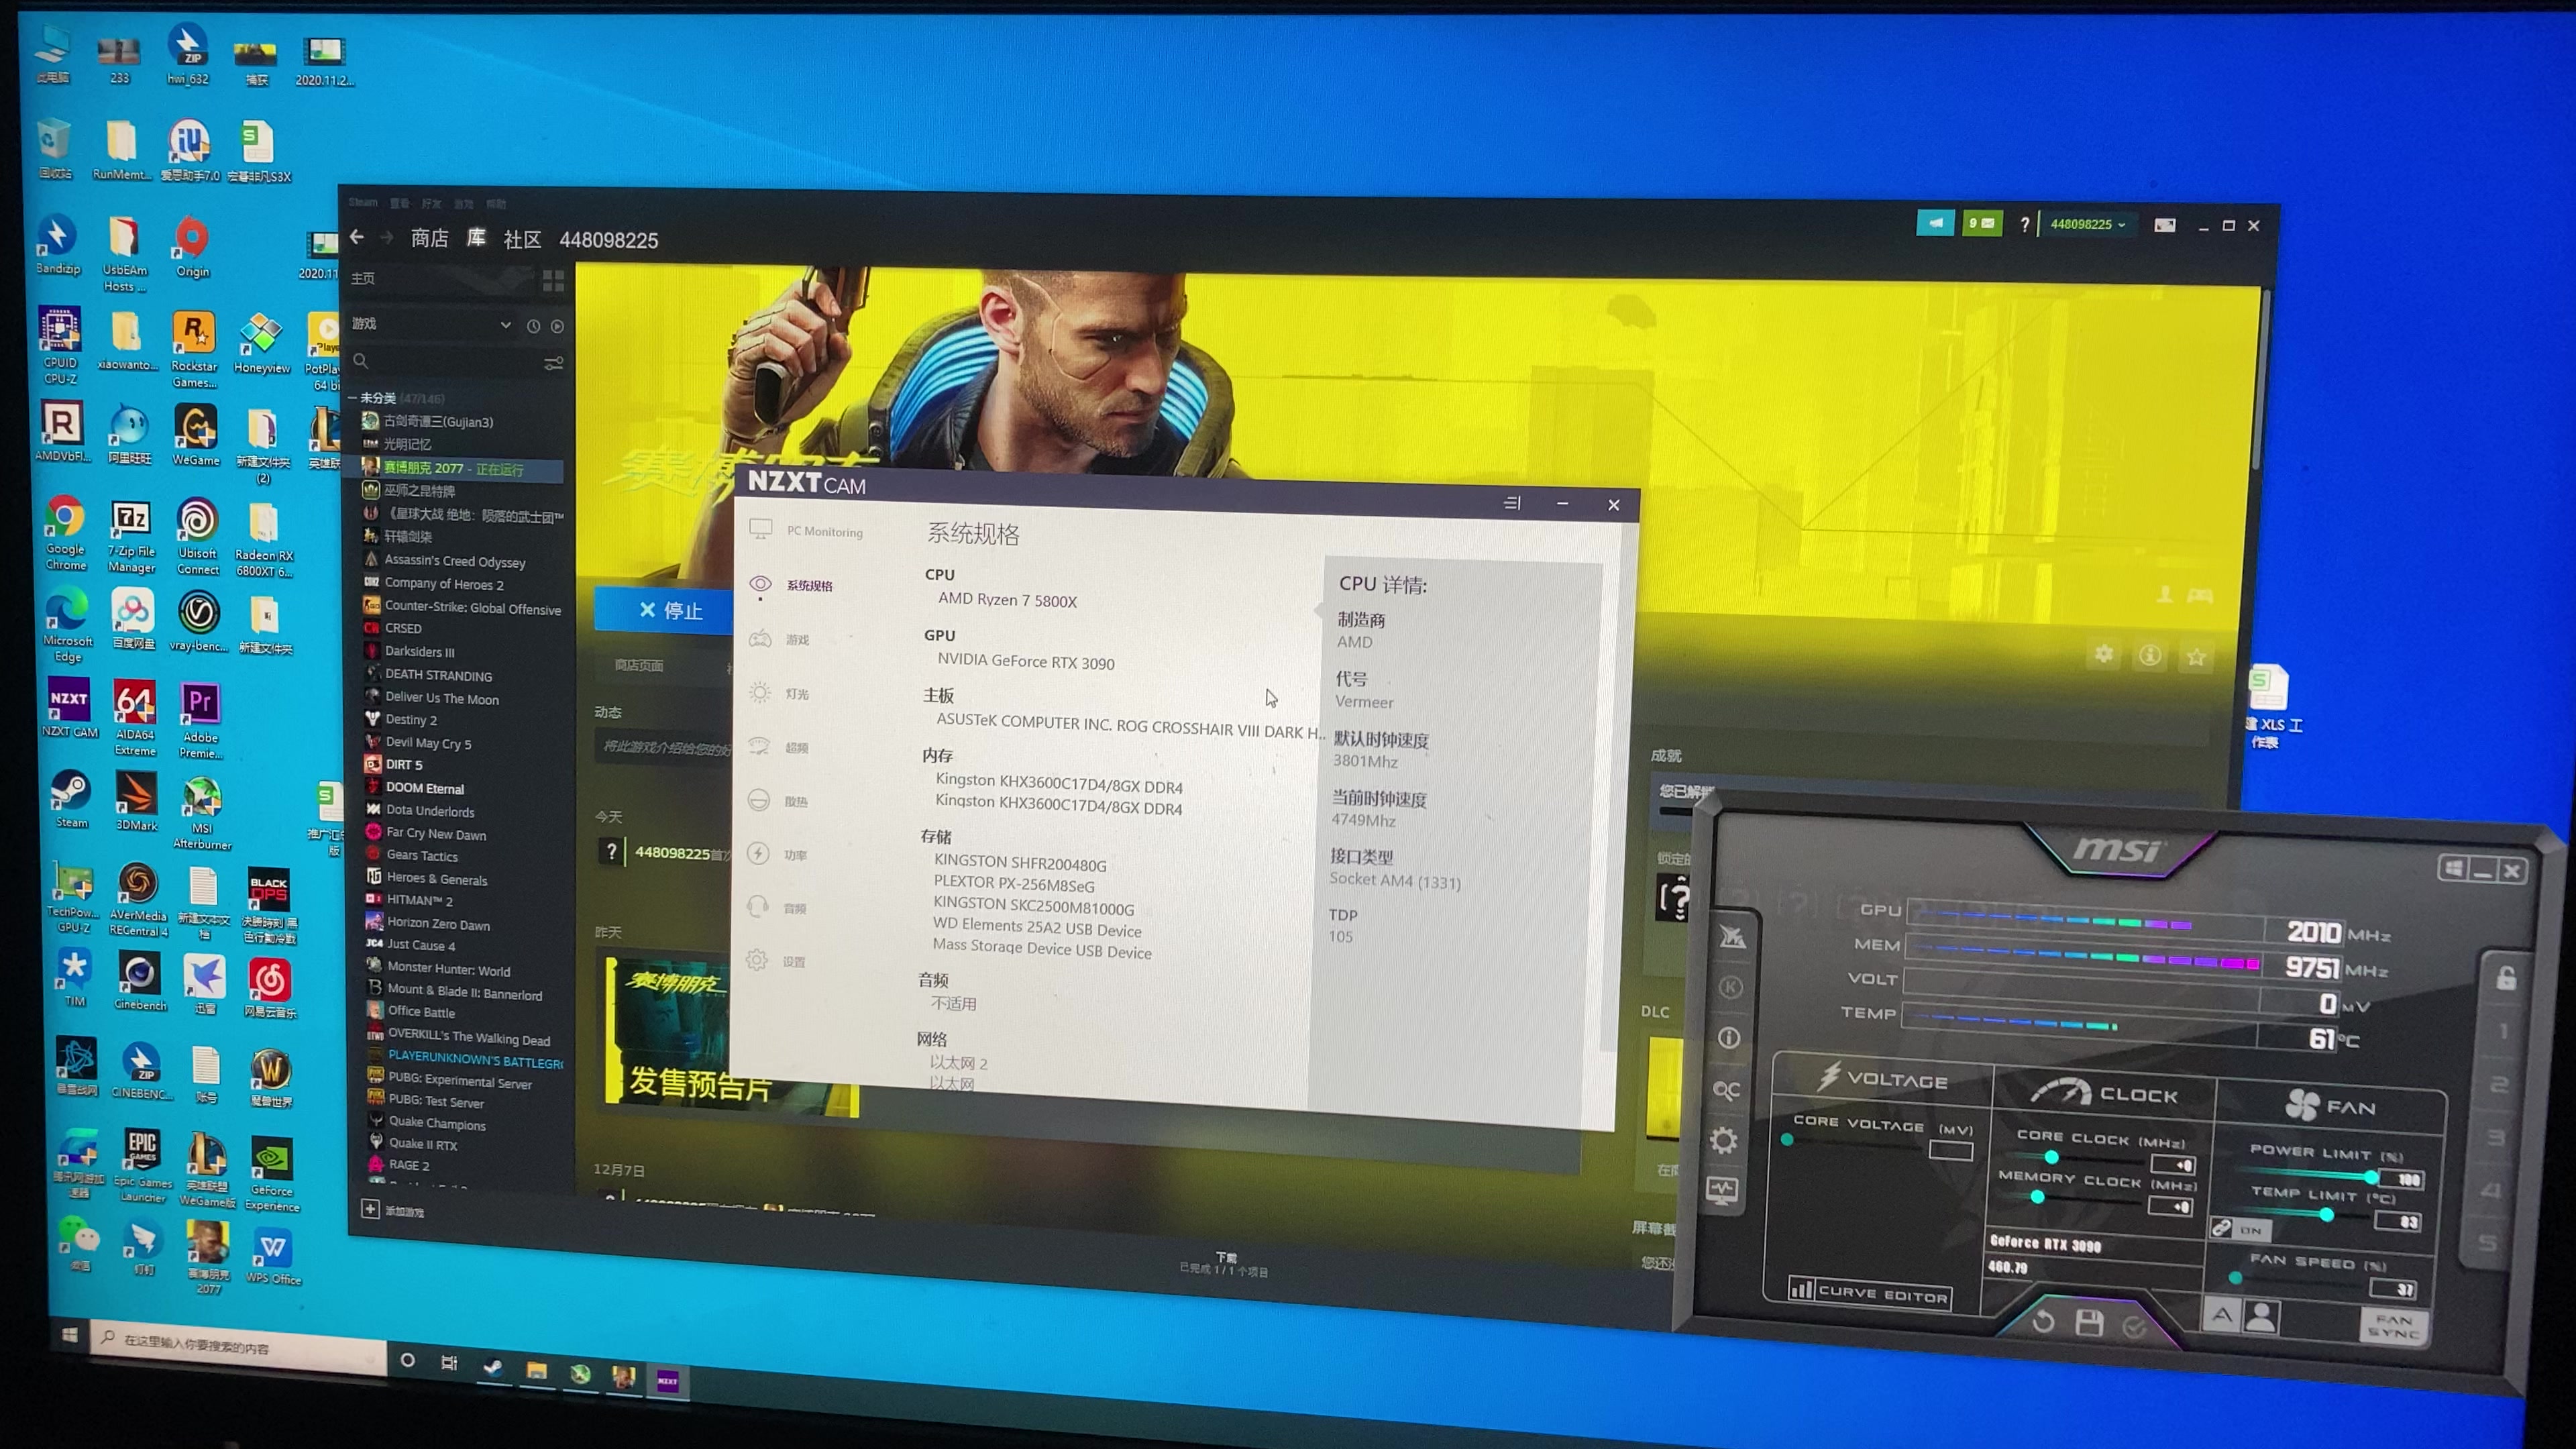The height and width of the screenshot is (1449, 2576).
Task: Select DOOM Eternal in Steam library
Action: click(424, 788)
